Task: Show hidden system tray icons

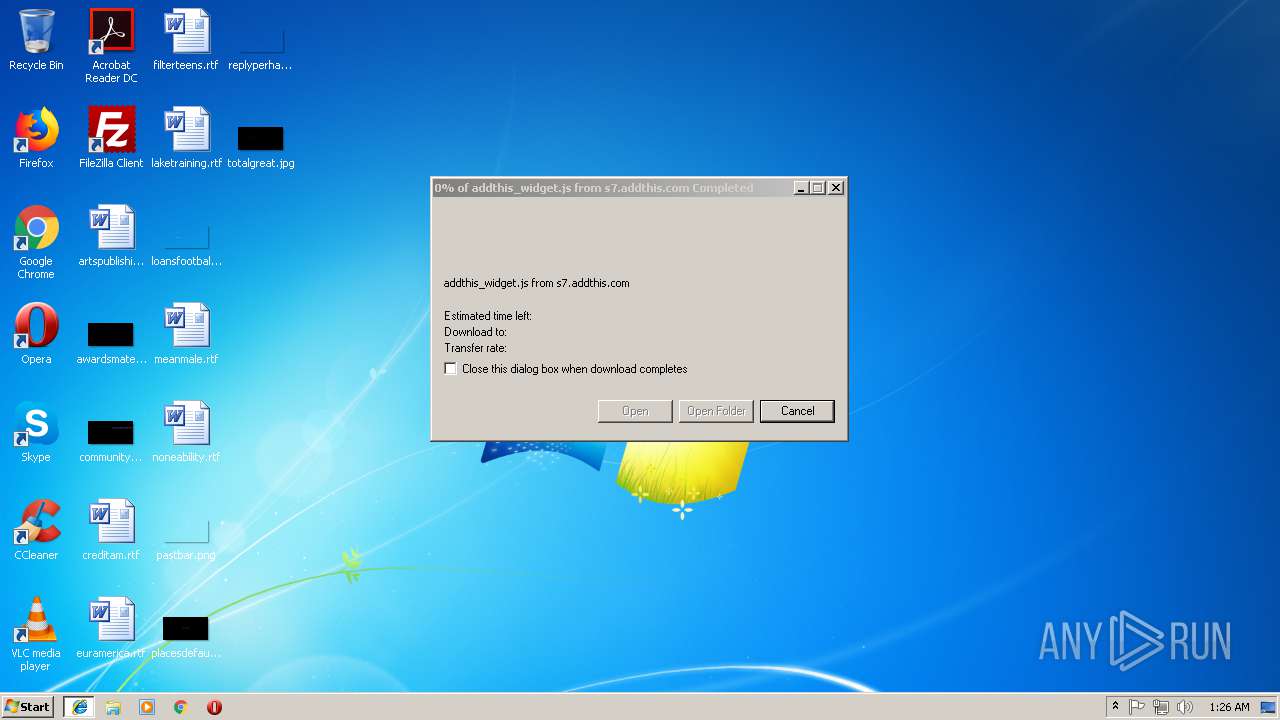Action: pos(1115,707)
